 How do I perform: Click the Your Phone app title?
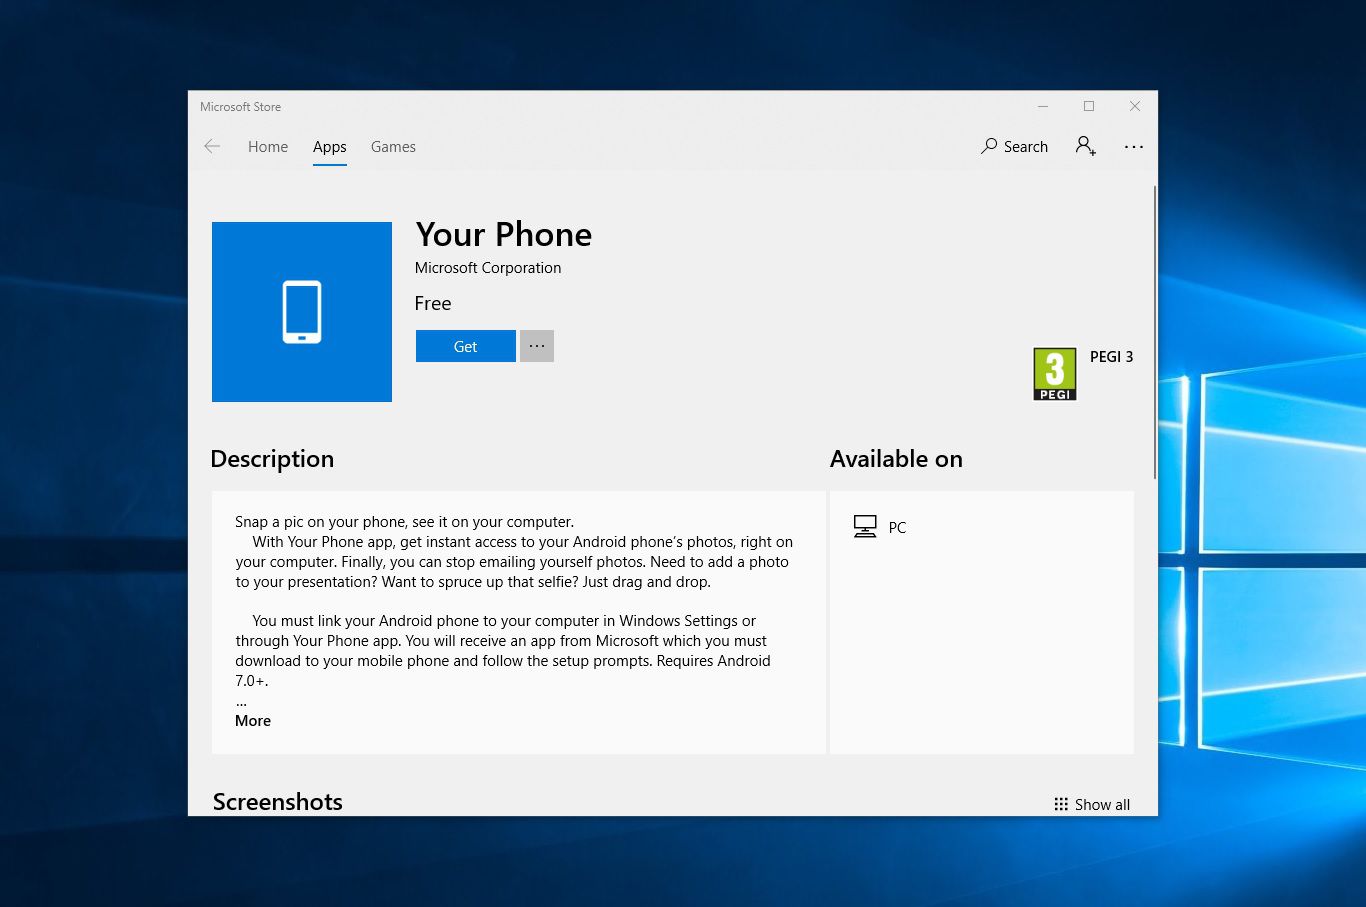[x=504, y=234]
